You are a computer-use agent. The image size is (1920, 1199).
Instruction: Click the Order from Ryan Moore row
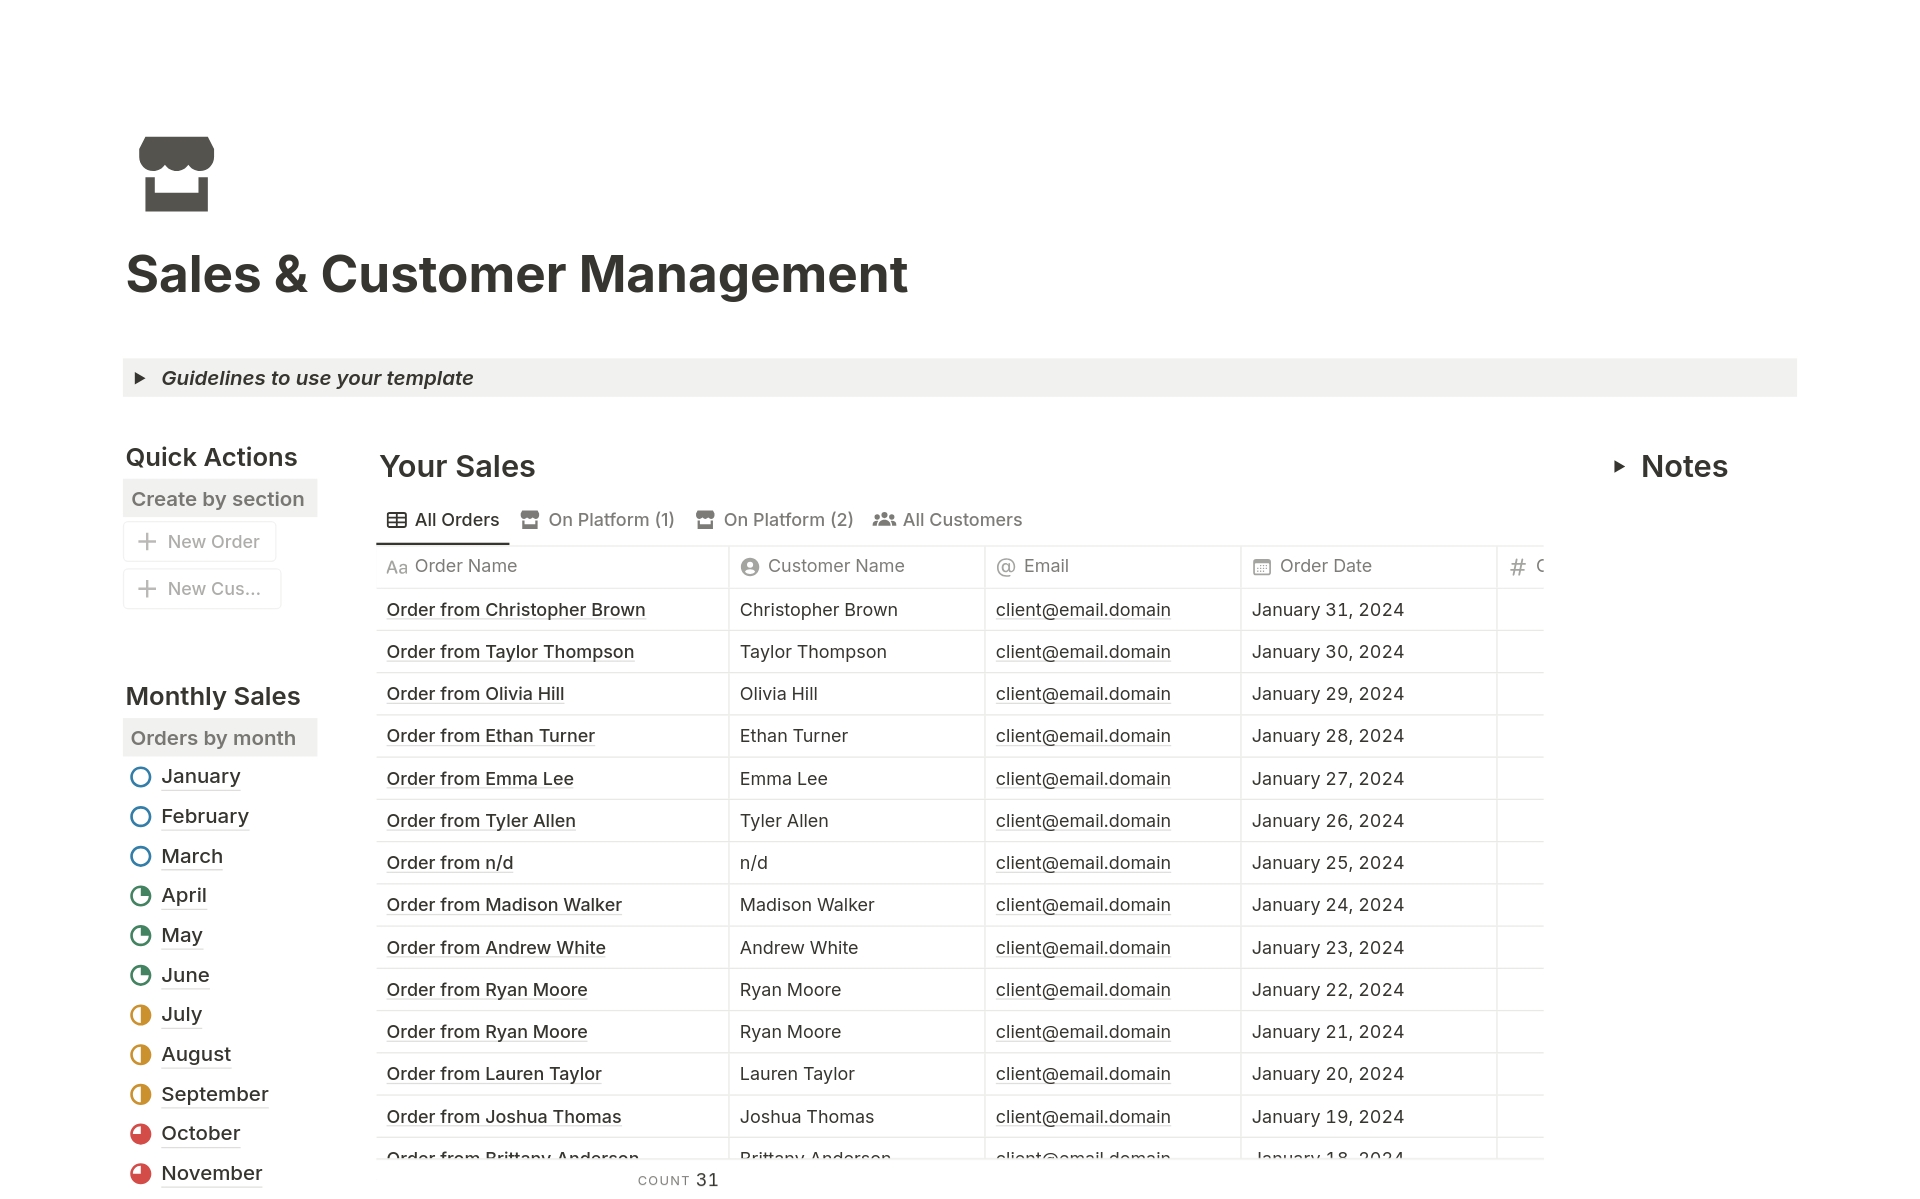point(488,989)
